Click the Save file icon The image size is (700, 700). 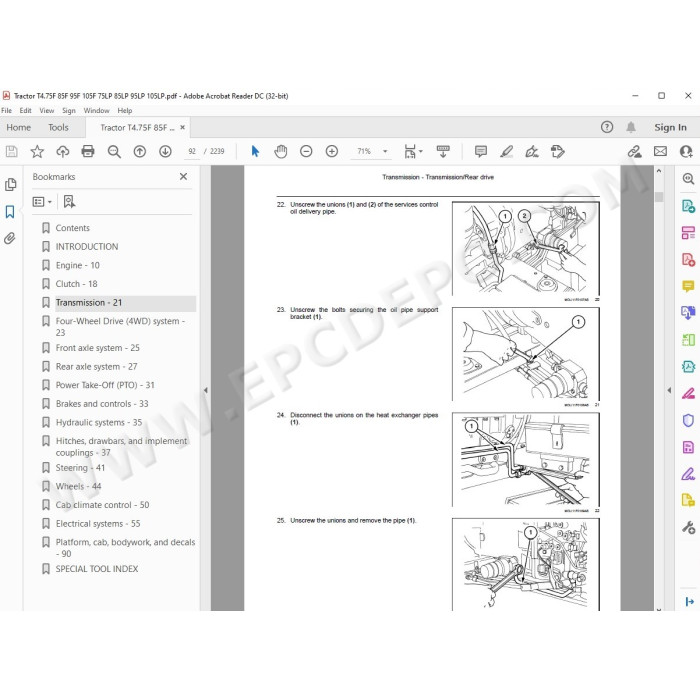point(12,152)
